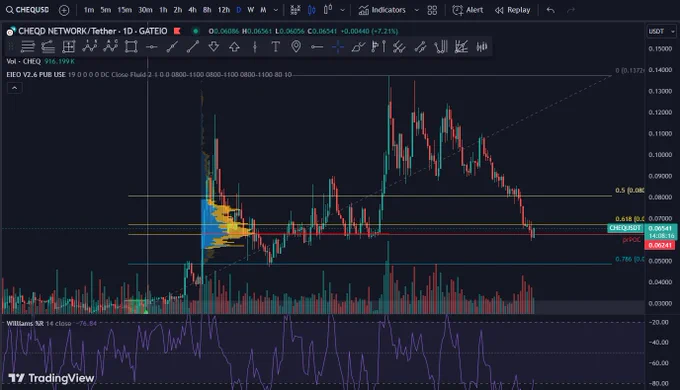Select the Horizontal line tool
This screenshot has width=680, height=390.
(151, 46)
